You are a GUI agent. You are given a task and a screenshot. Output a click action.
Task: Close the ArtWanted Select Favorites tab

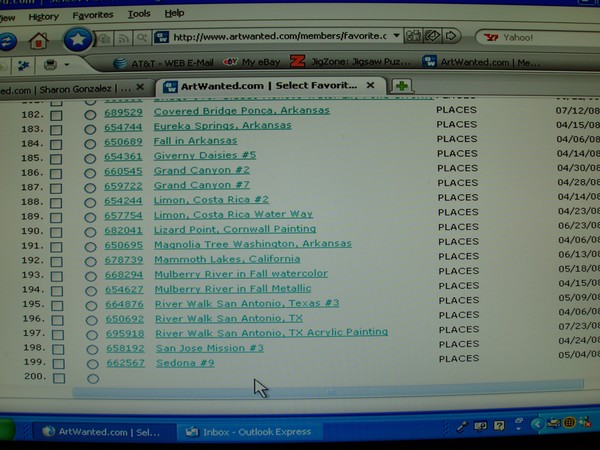pos(370,85)
